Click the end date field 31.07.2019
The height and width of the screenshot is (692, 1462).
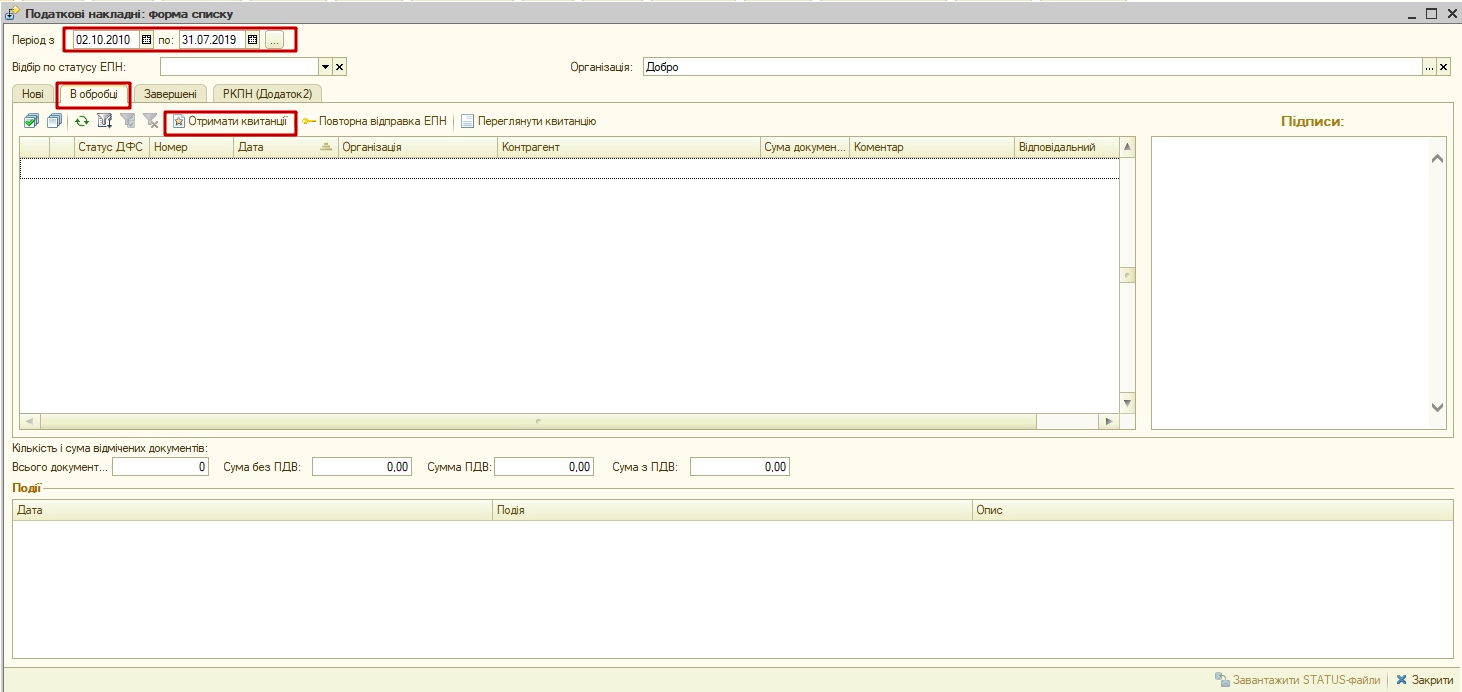pos(213,40)
